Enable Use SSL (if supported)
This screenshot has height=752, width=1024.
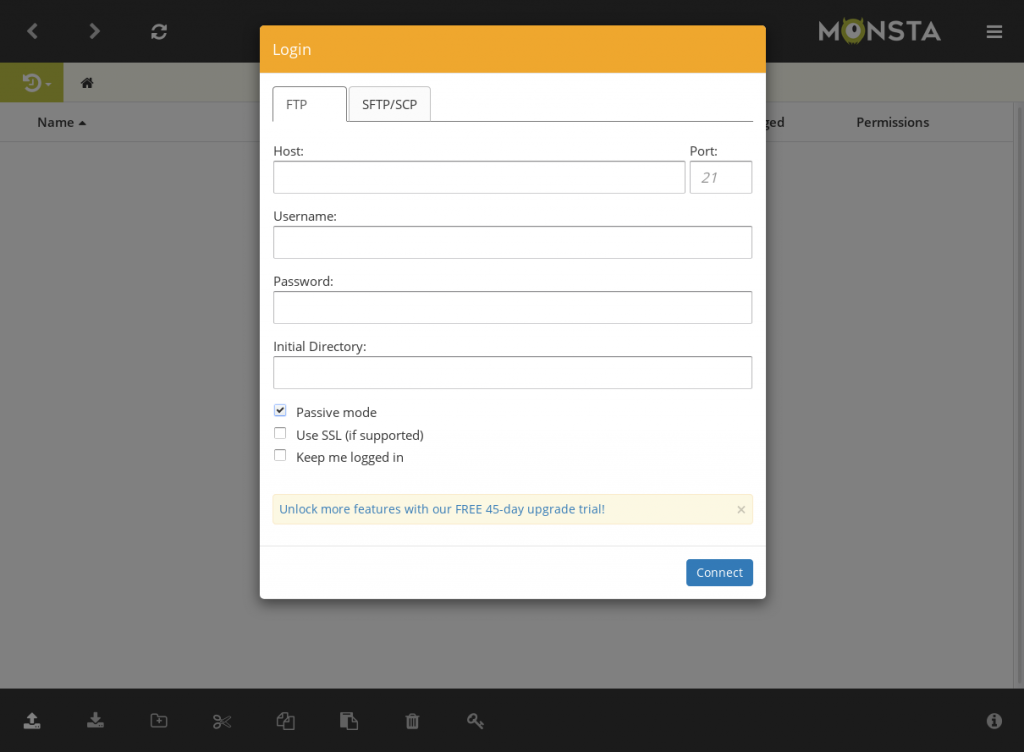tap(280, 434)
